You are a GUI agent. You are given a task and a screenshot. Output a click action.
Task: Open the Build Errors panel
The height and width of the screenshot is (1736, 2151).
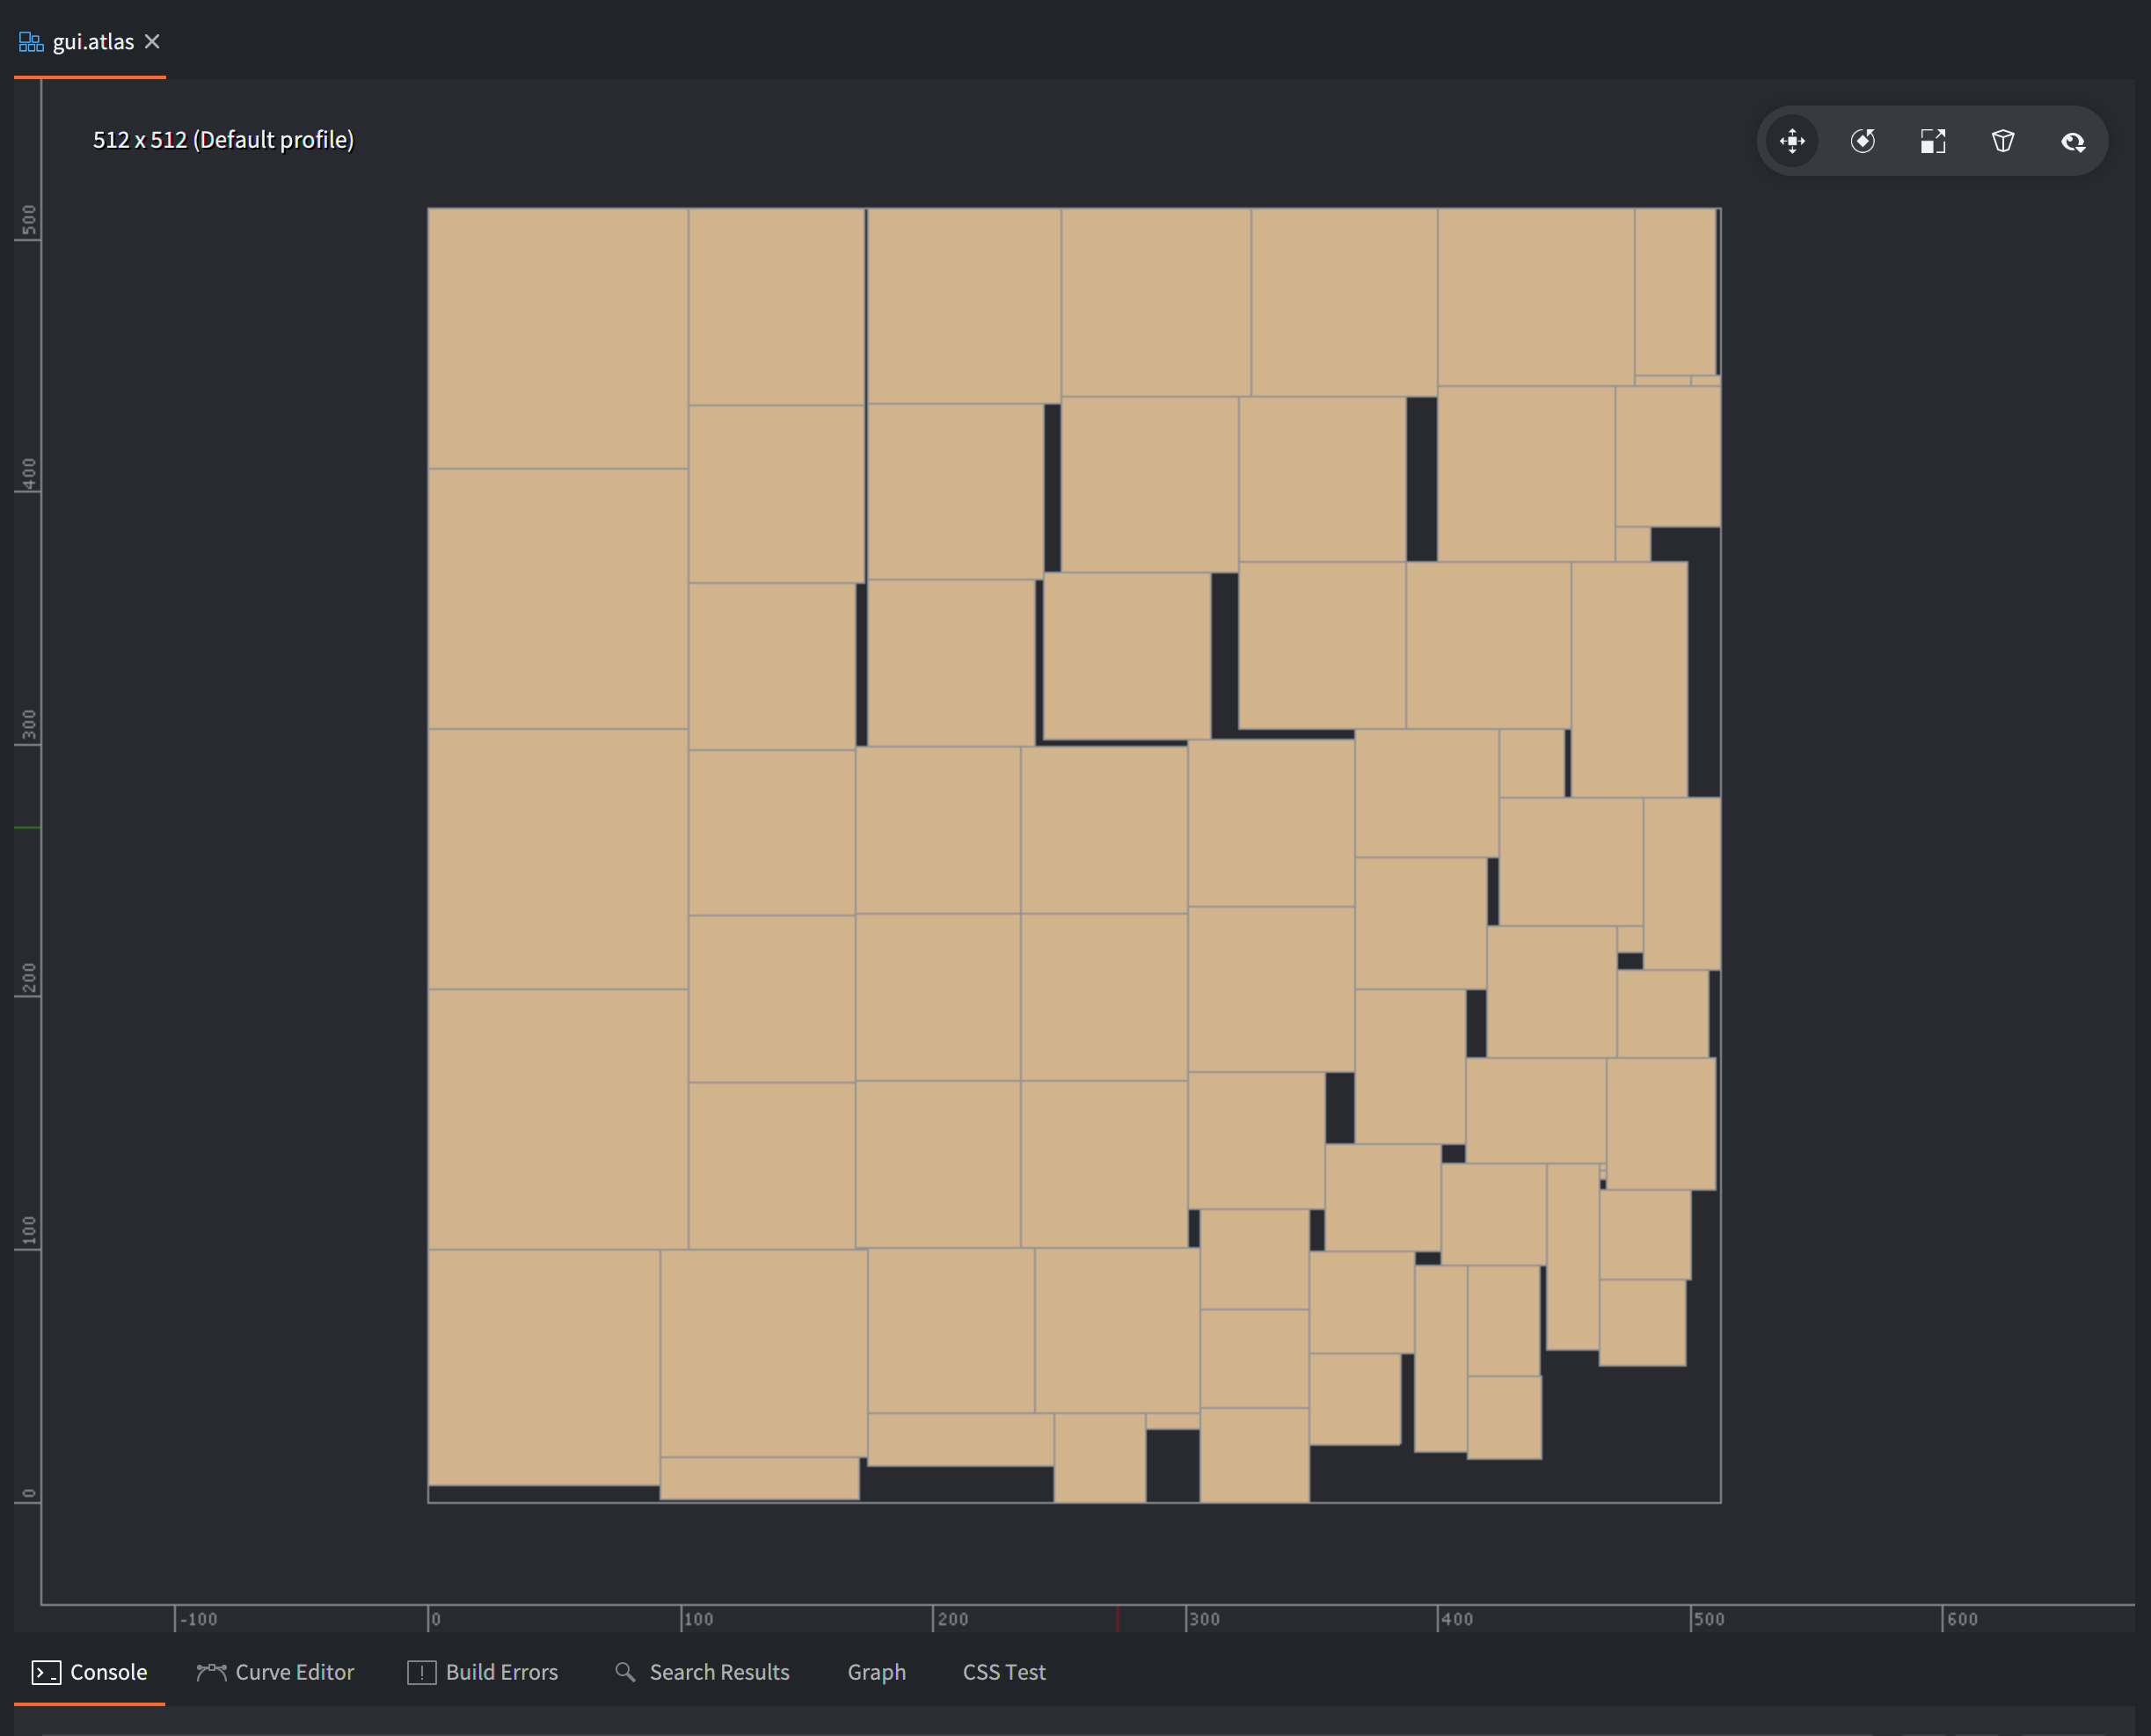tap(501, 1671)
